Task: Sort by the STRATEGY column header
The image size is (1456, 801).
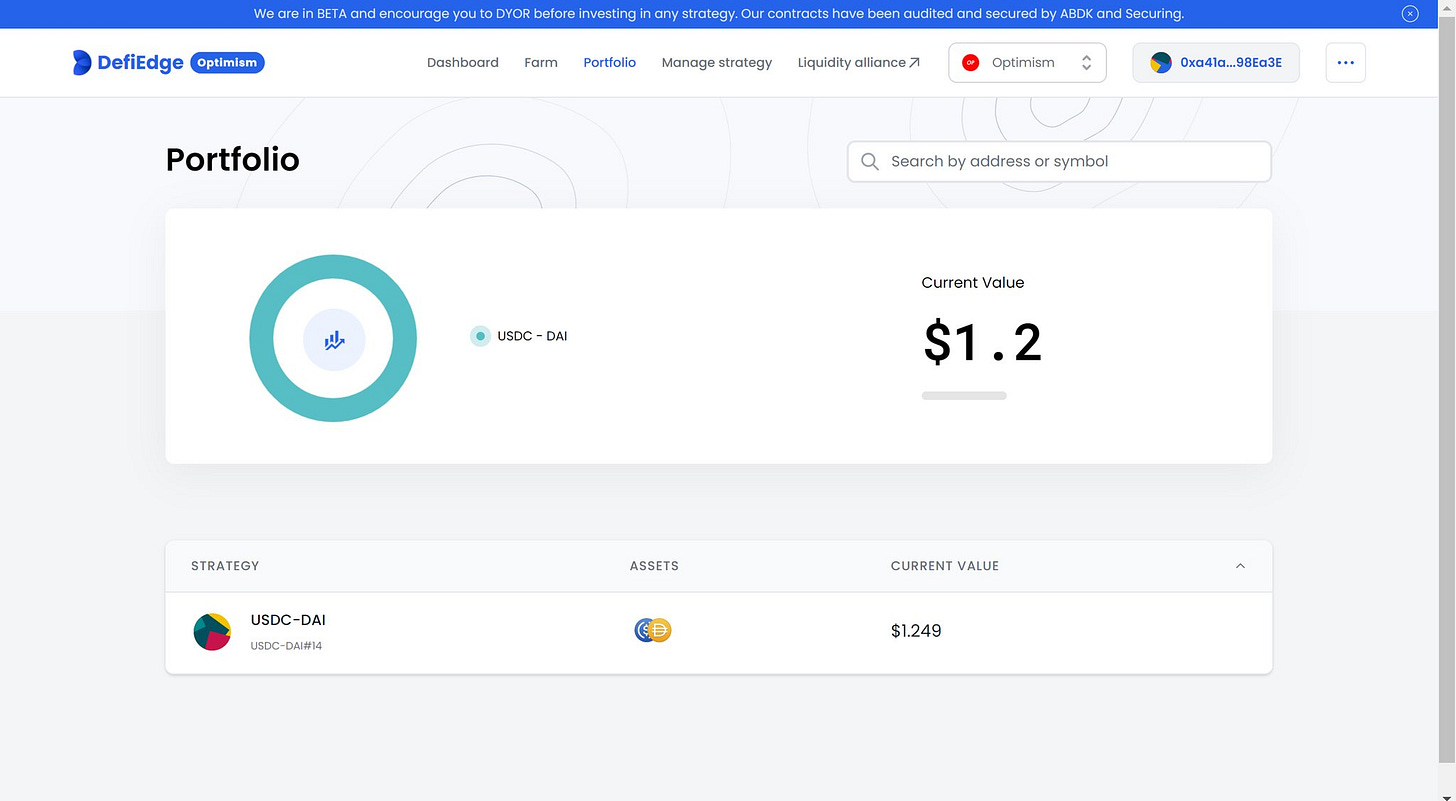Action: coord(225,566)
